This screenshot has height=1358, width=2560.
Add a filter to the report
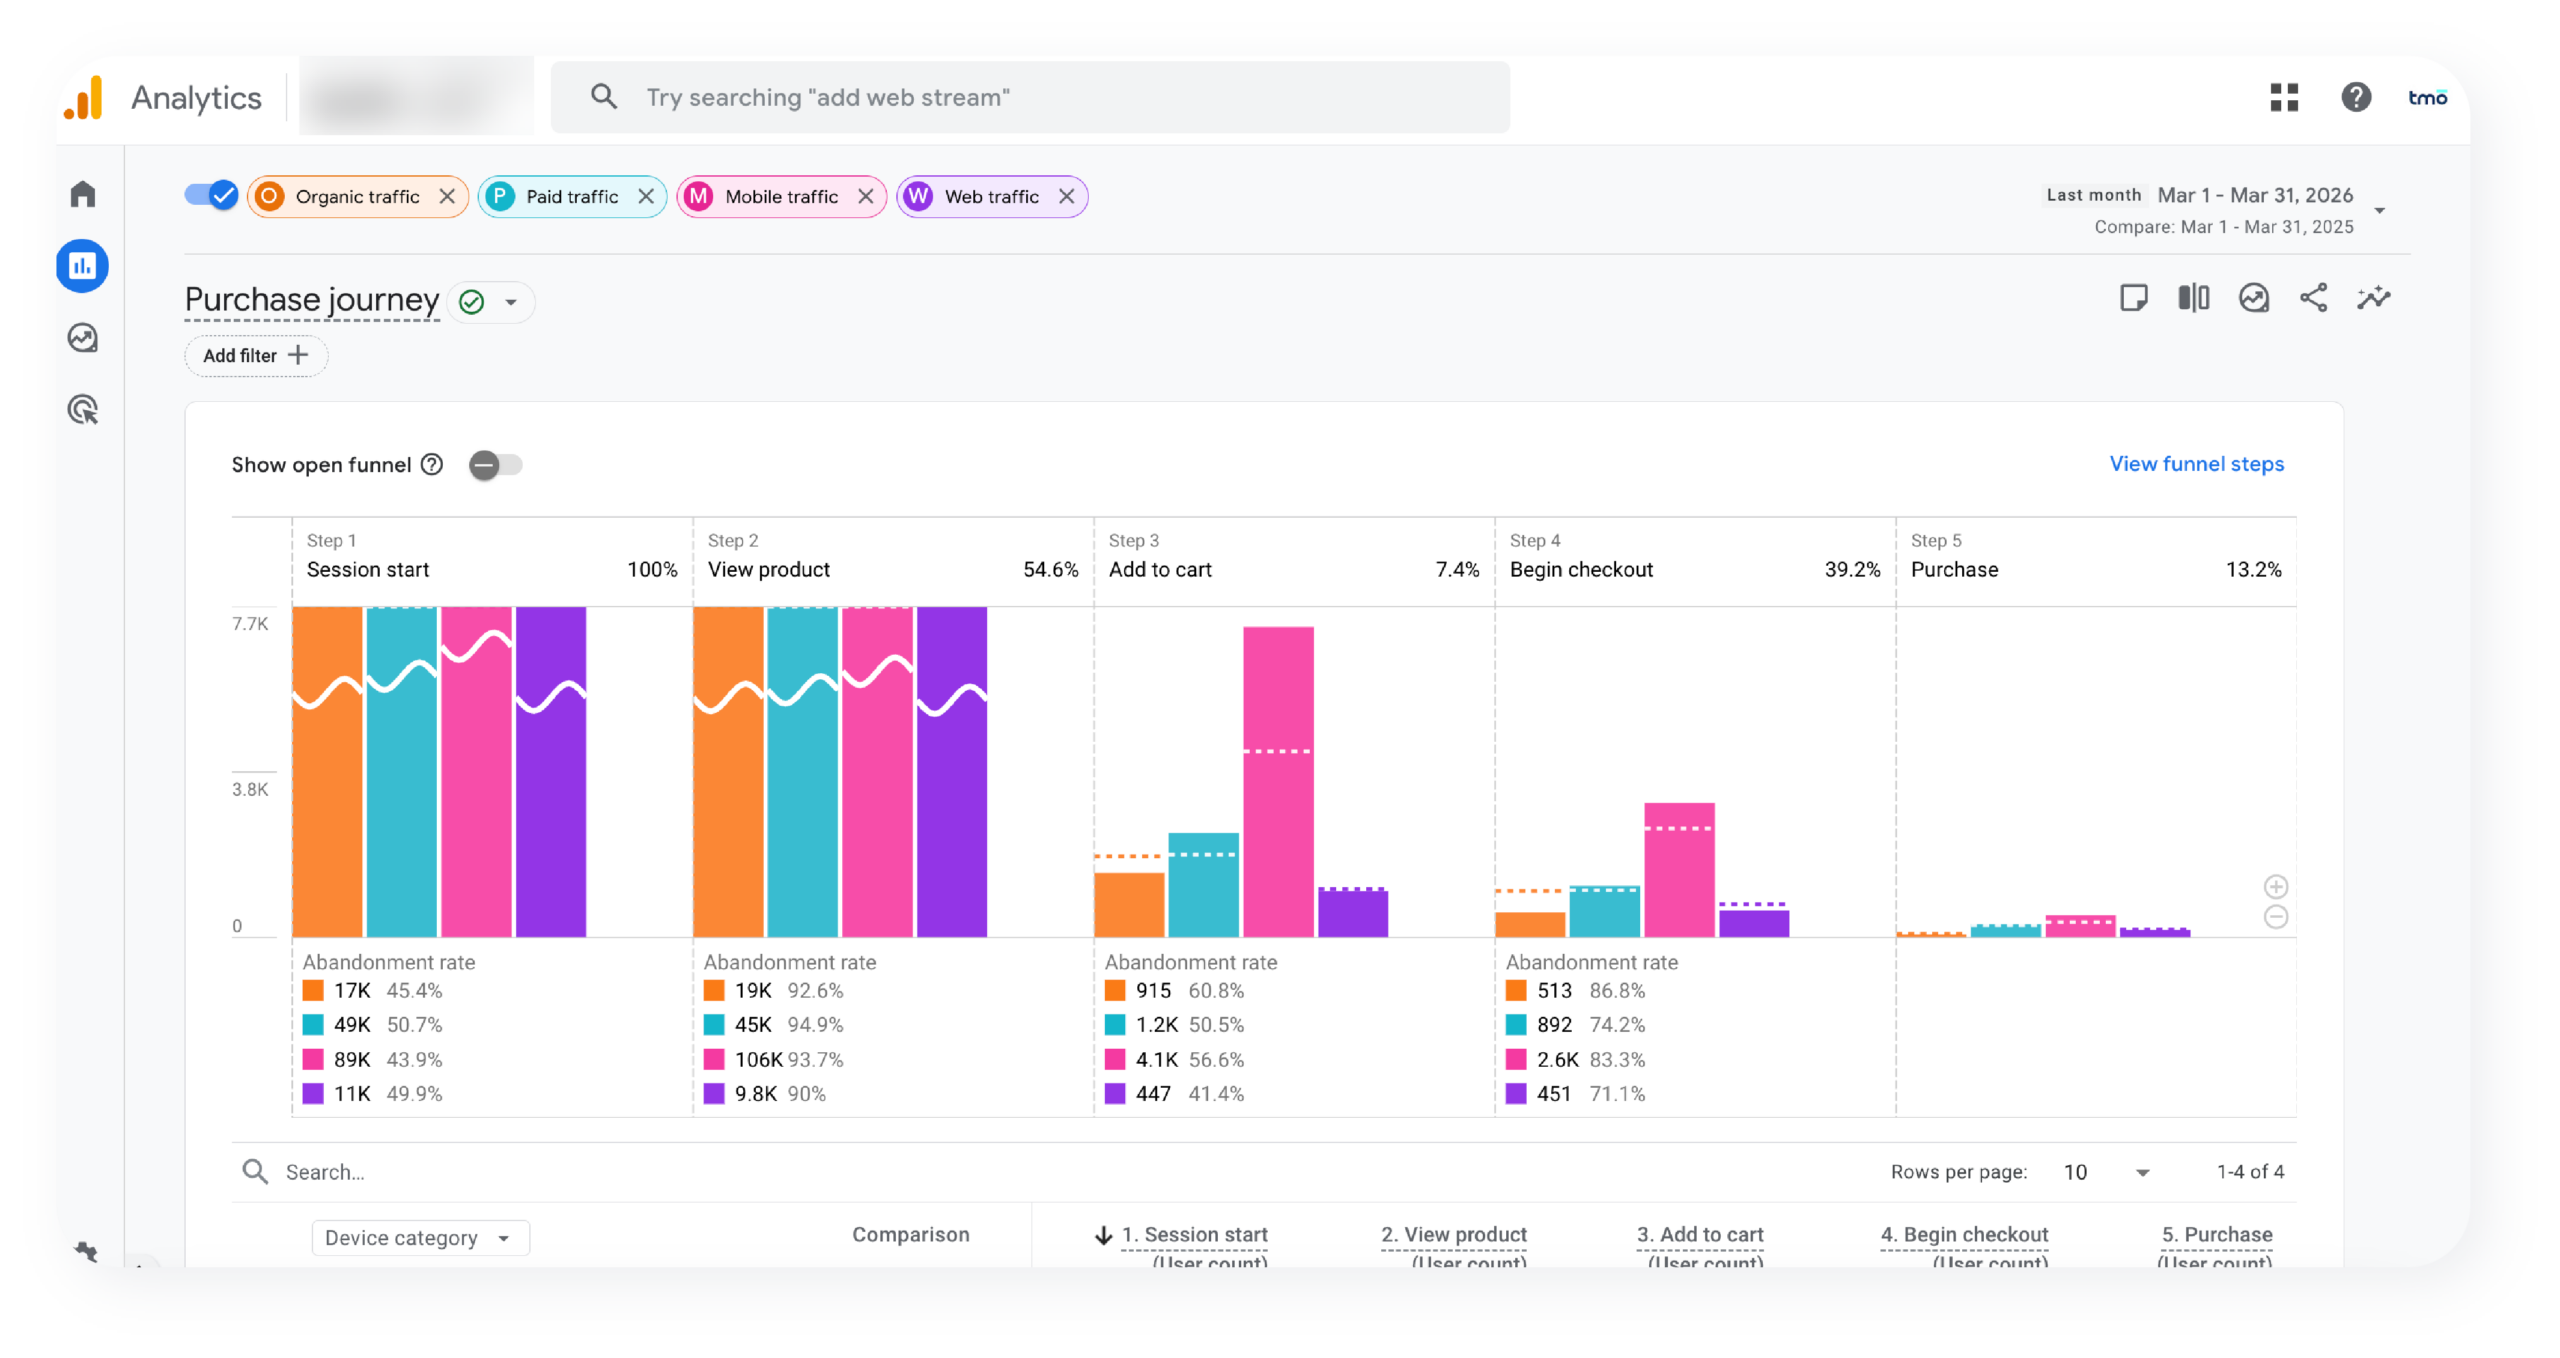point(256,355)
